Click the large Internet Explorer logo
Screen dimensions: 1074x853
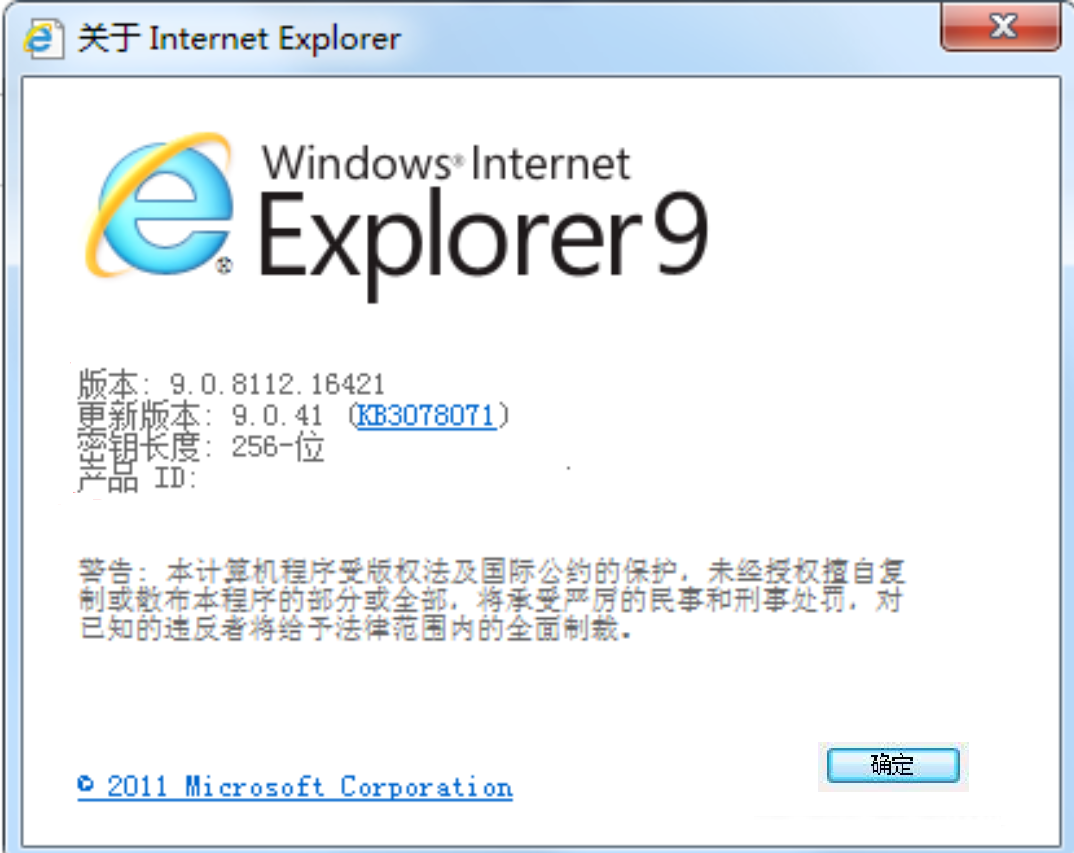point(160,206)
